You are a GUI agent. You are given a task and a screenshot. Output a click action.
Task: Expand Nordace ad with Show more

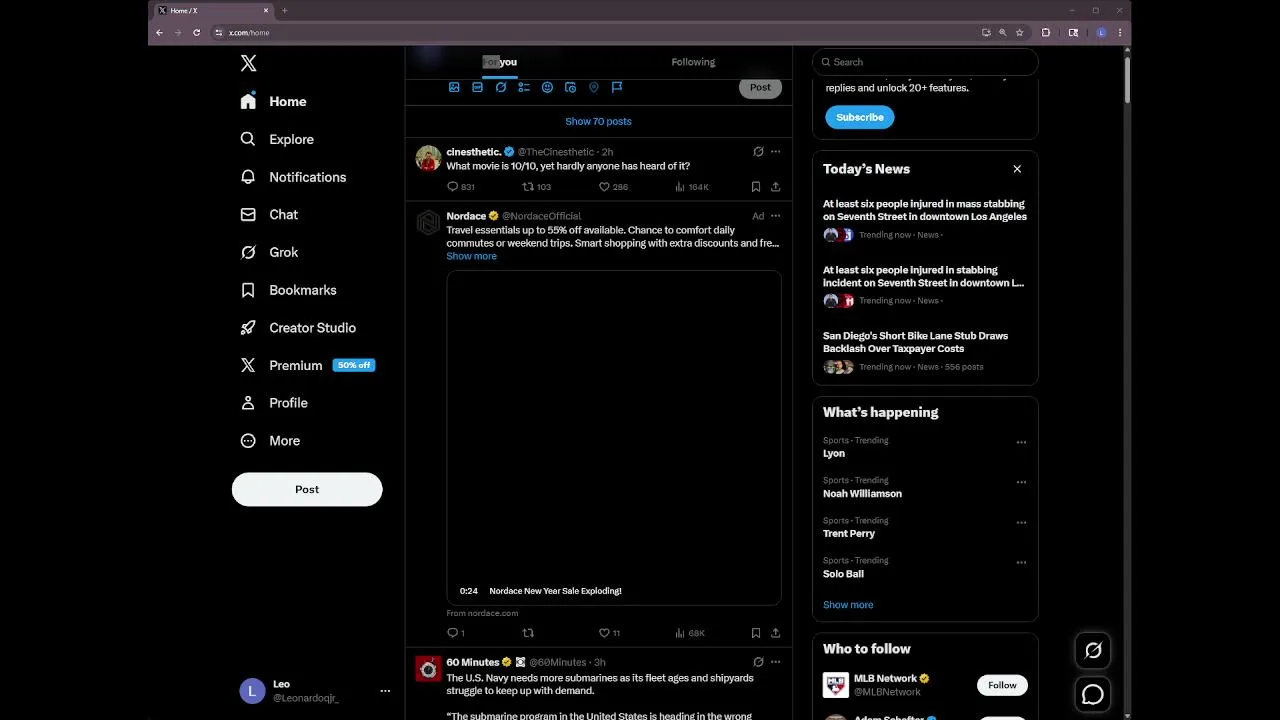[x=471, y=256]
